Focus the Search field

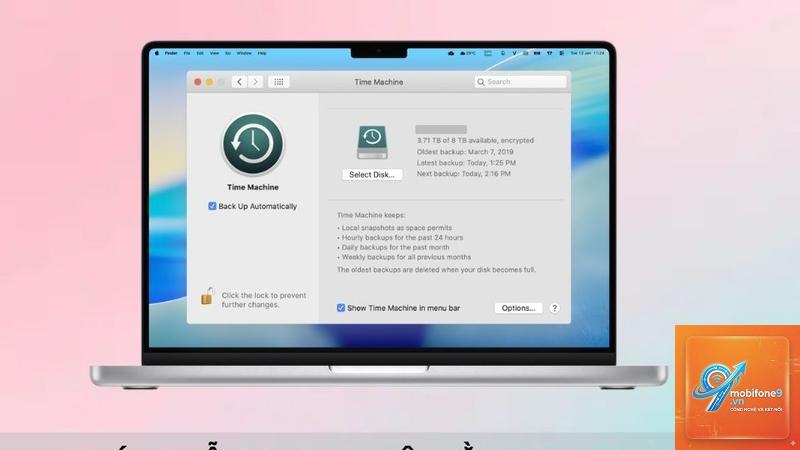[520, 82]
